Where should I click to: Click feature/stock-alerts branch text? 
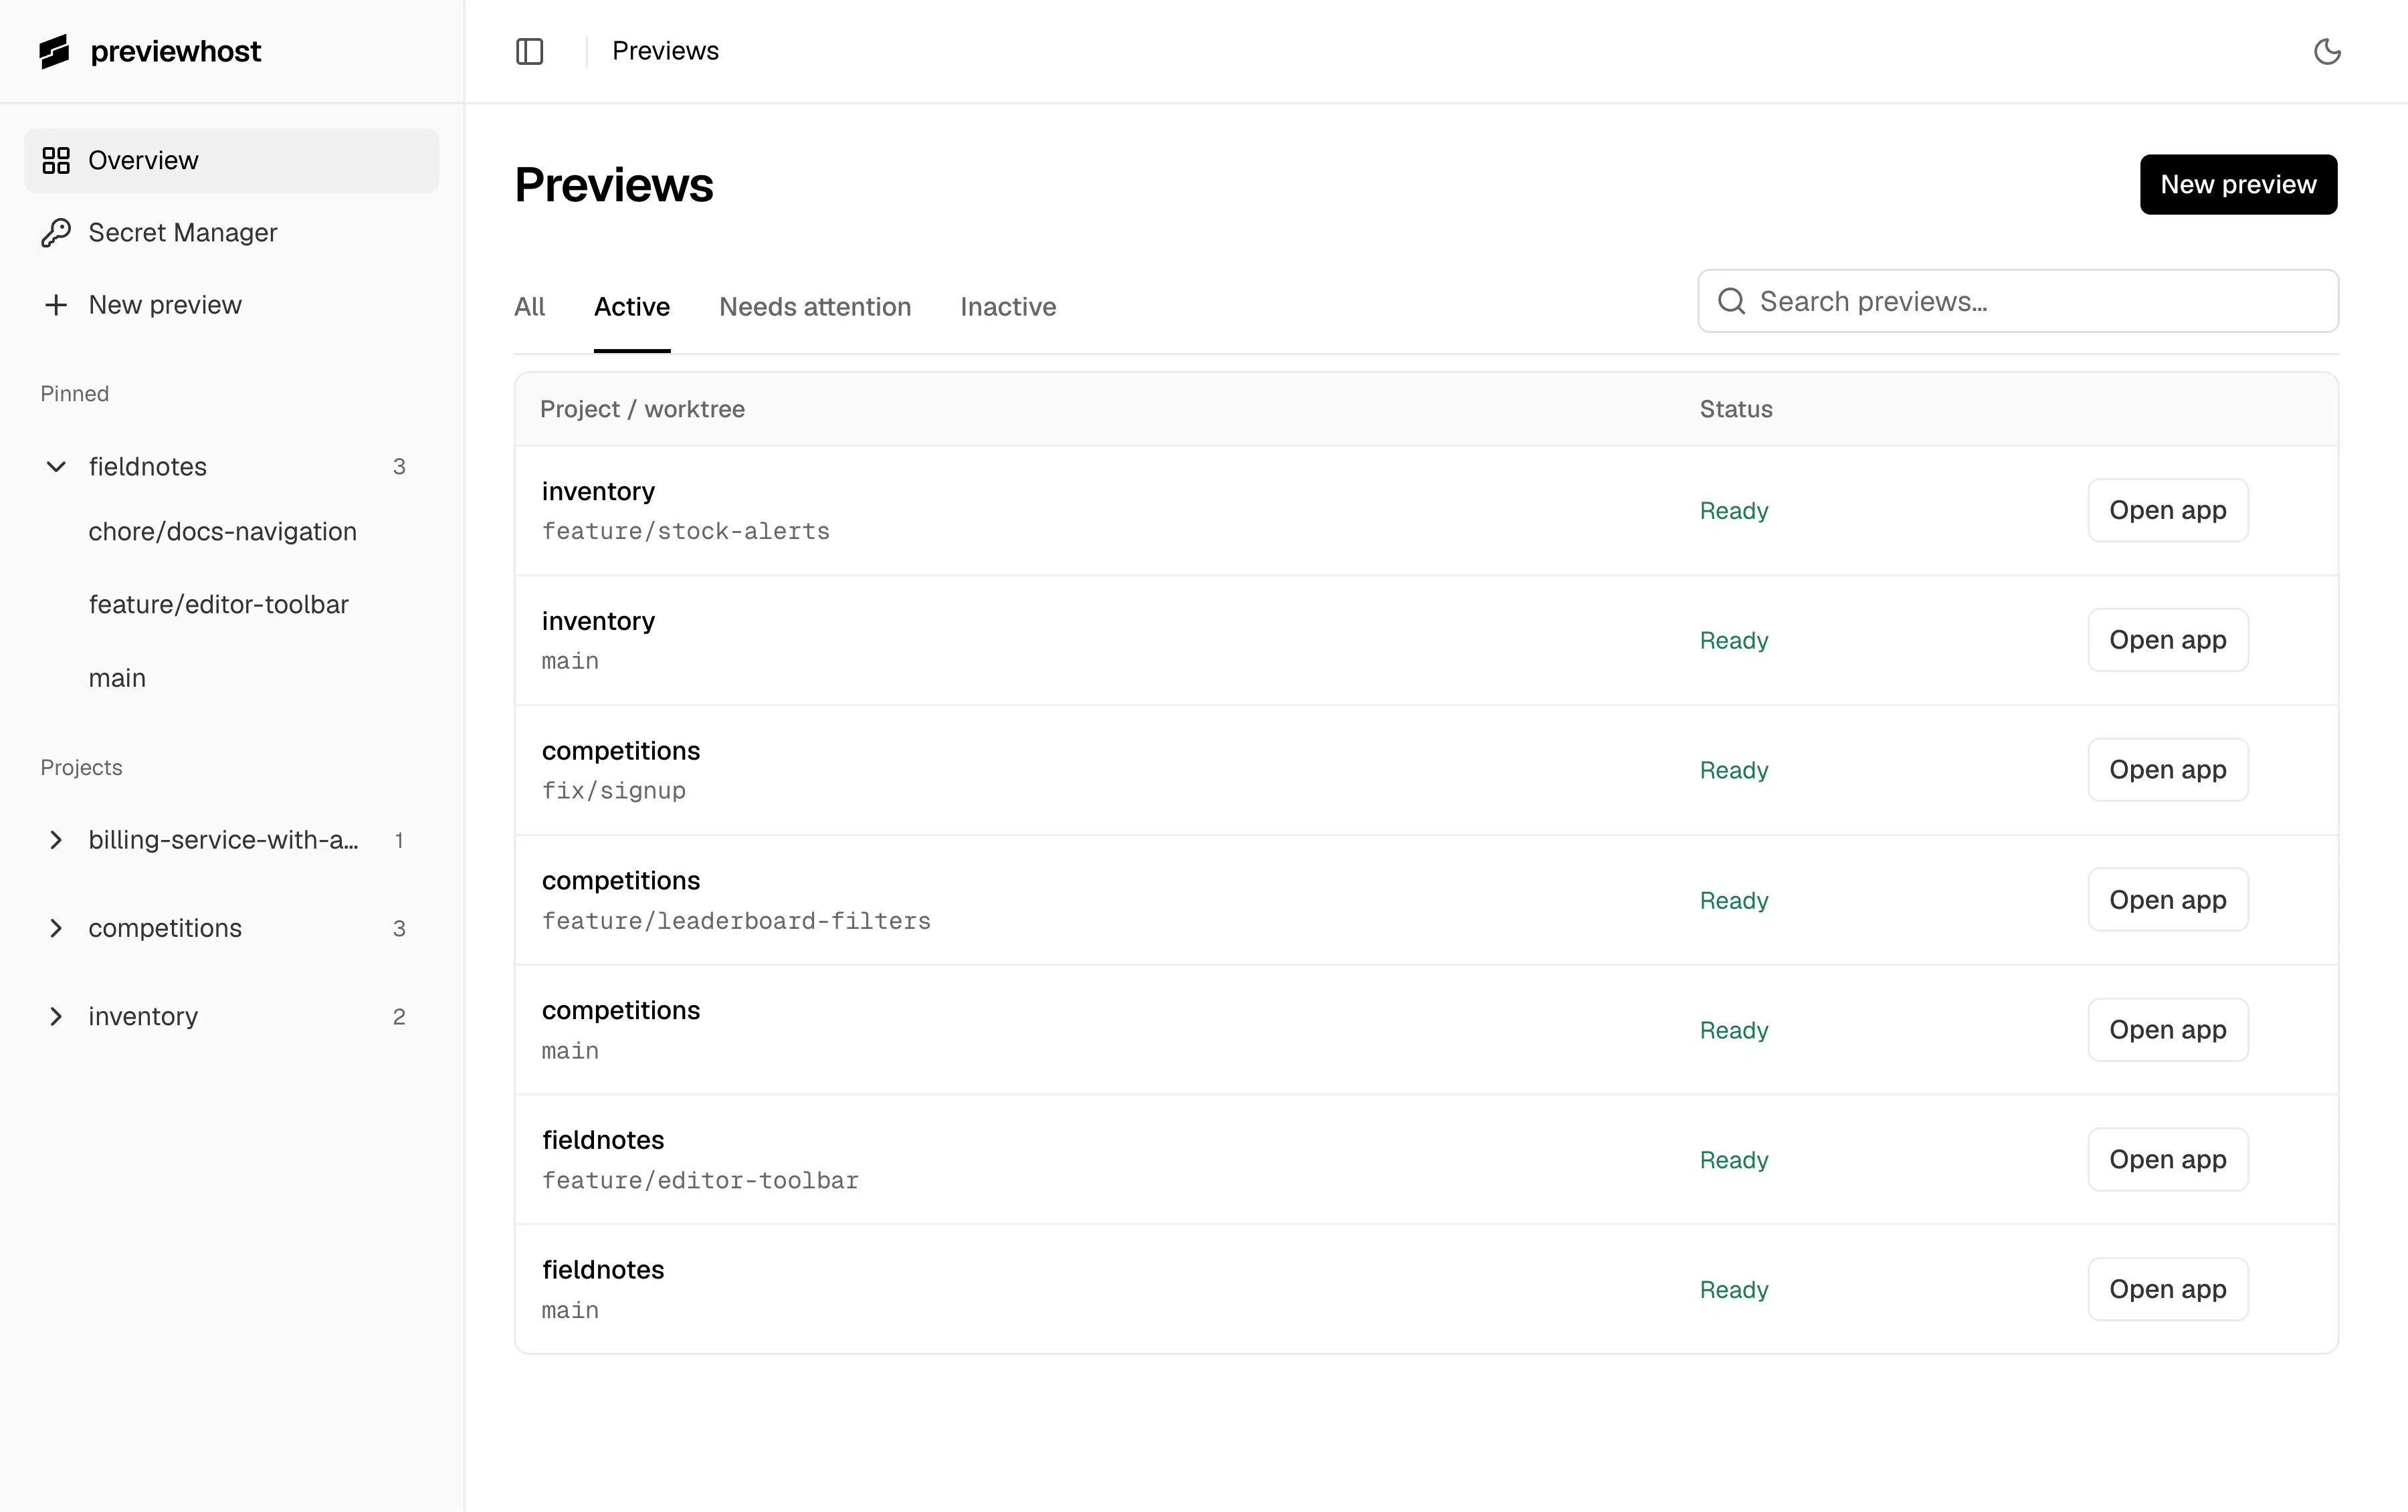(685, 531)
